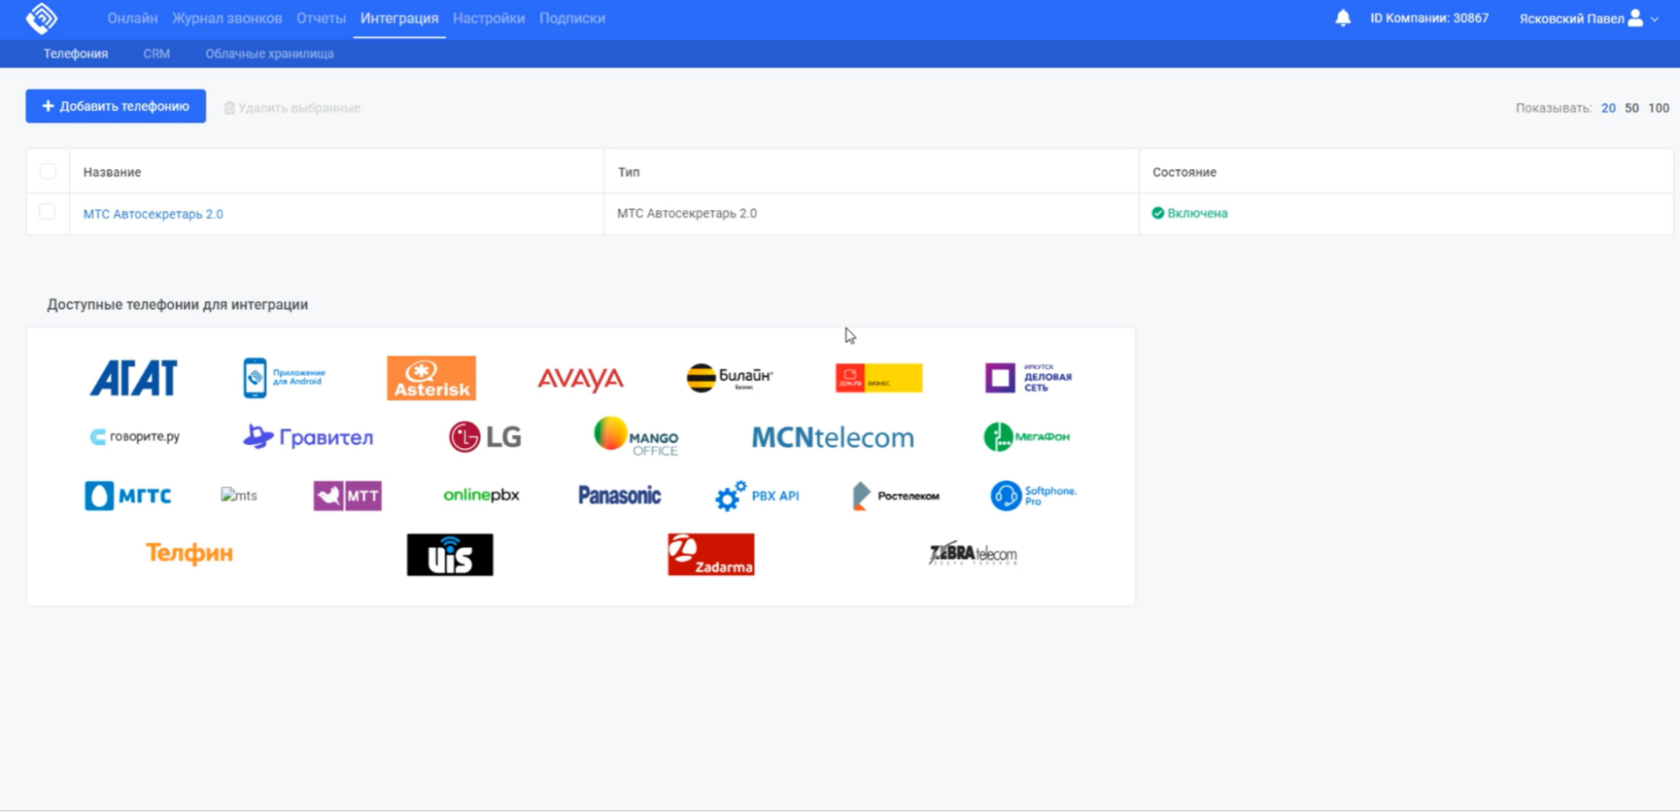This screenshot has width=1680, height=812.
Task: Click the Доступные телефонии для интеграции heading
Action: point(177,304)
